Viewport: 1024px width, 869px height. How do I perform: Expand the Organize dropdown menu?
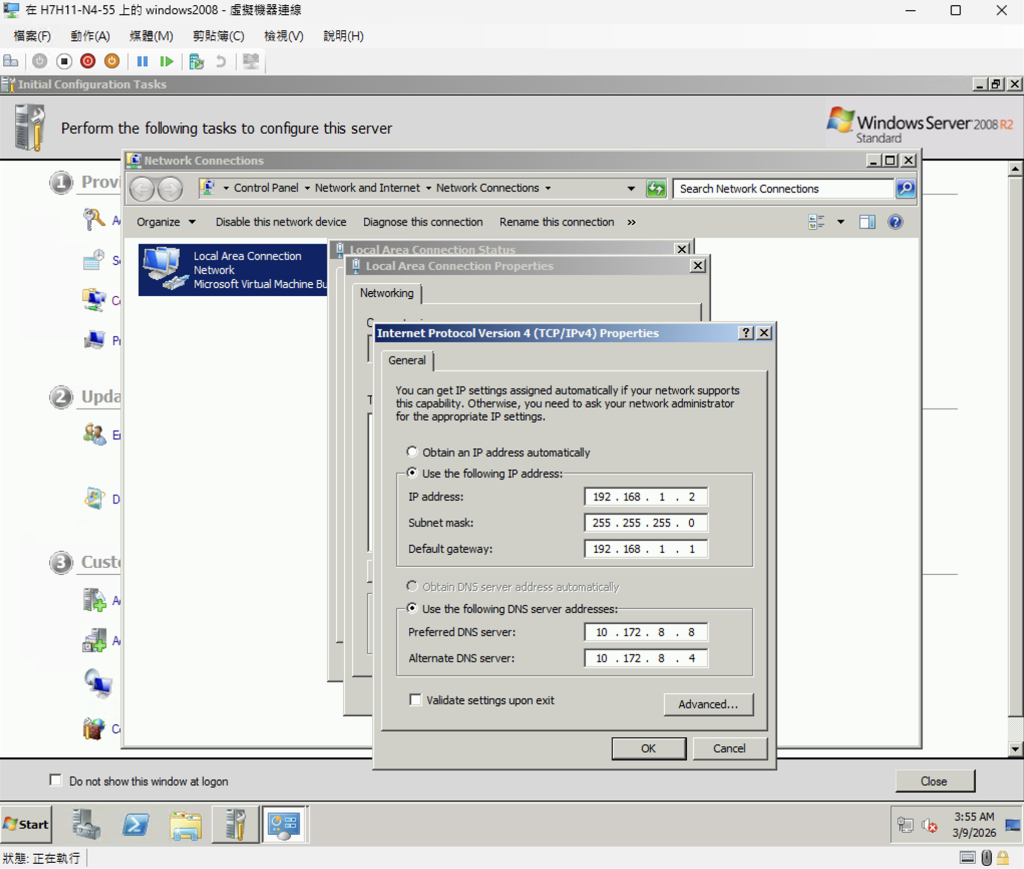pos(166,222)
